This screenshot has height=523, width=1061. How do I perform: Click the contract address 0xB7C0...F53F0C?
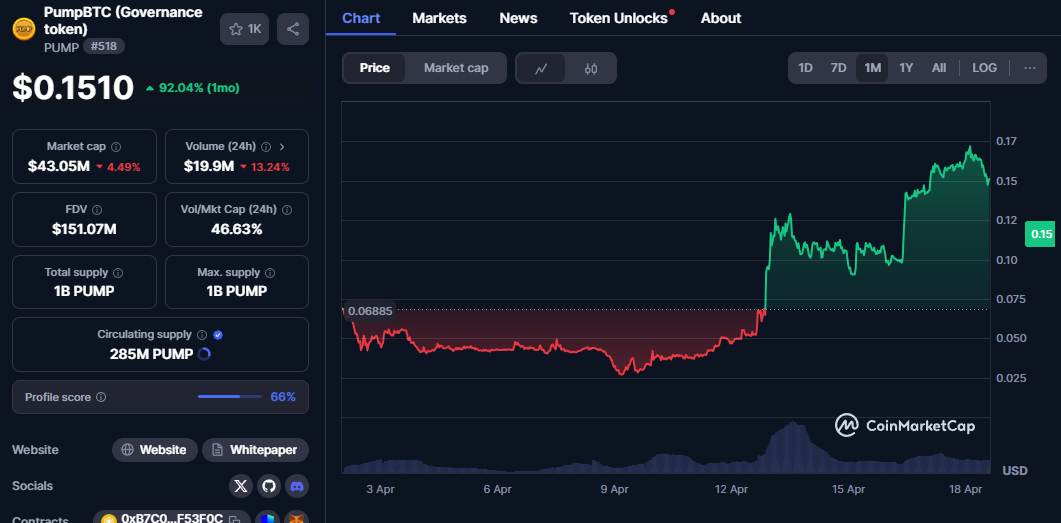pyautogui.click(x=171, y=519)
